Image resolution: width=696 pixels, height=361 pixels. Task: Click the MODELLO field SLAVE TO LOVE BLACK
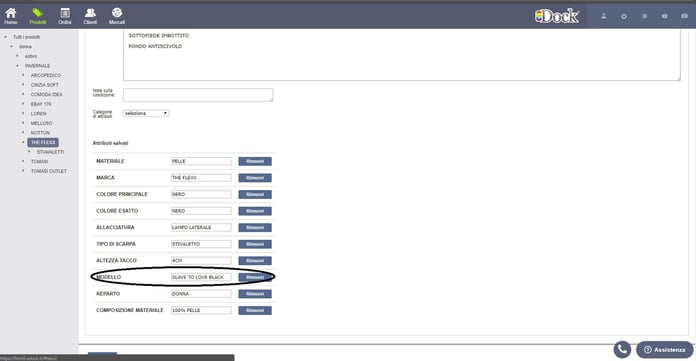(x=201, y=277)
